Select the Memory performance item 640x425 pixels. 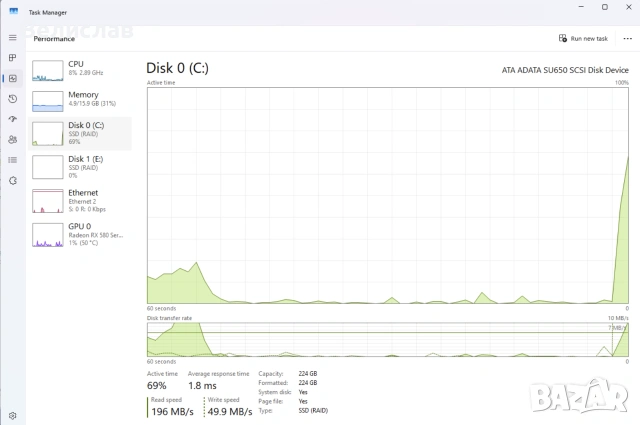click(80, 101)
